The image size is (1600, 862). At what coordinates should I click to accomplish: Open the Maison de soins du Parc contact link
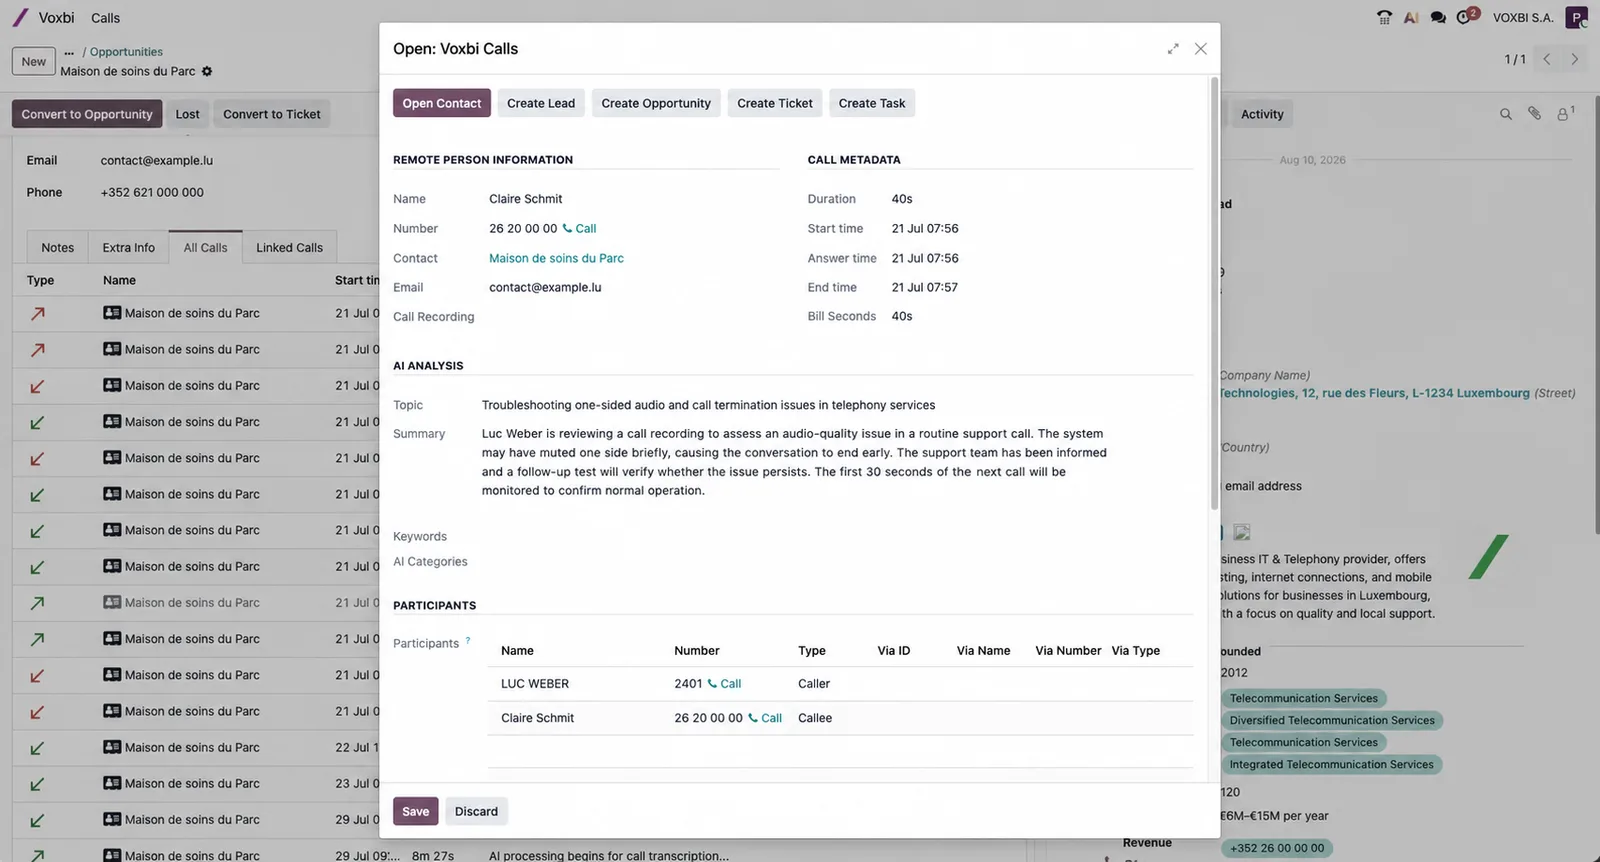(x=556, y=258)
